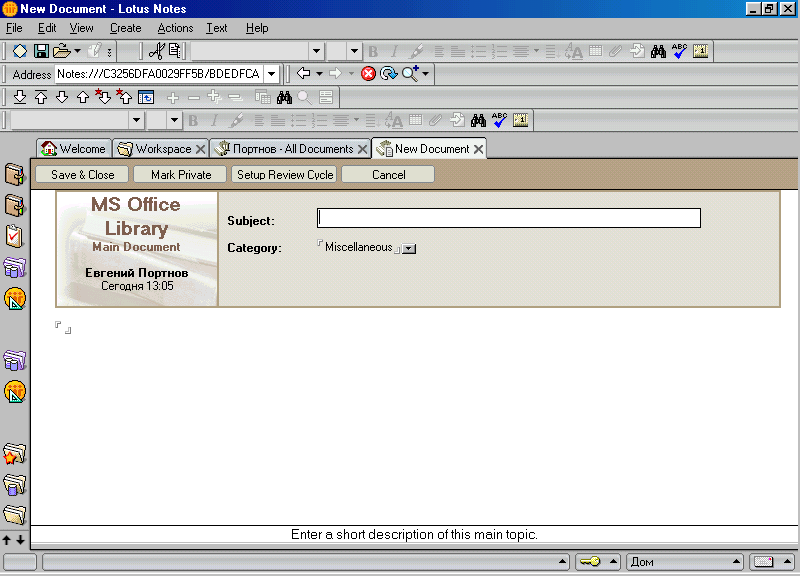Open the first bookmark icon in sidebar
This screenshot has height=576, width=800.
tap(14, 174)
